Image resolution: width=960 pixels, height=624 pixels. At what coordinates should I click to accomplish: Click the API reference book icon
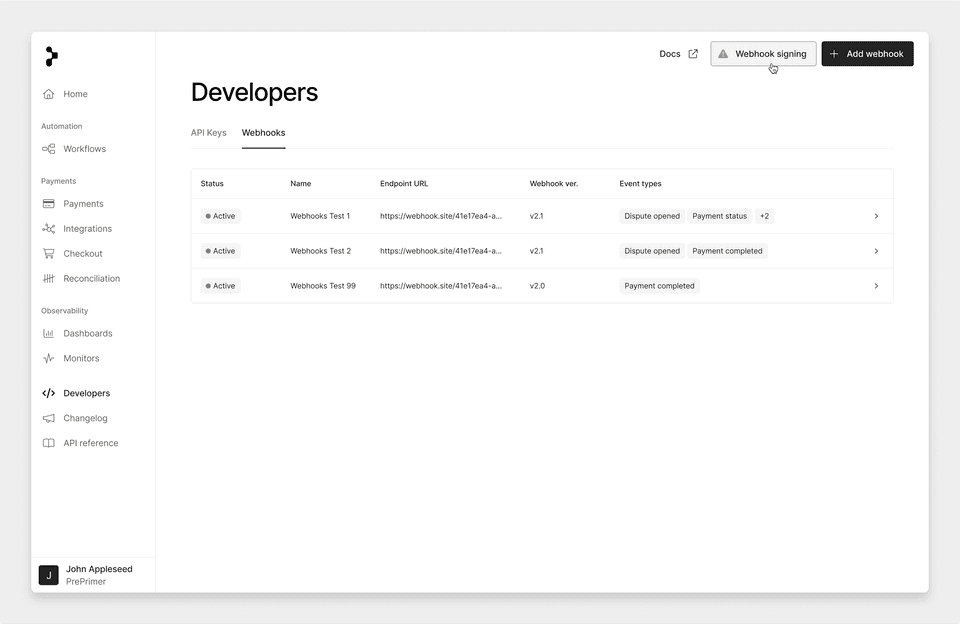coord(48,443)
